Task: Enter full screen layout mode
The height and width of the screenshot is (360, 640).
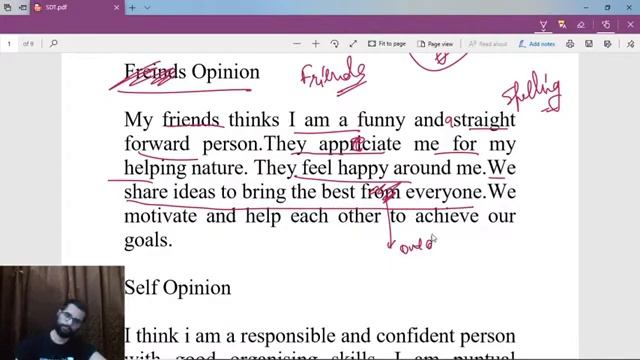Action: tap(353, 44)
